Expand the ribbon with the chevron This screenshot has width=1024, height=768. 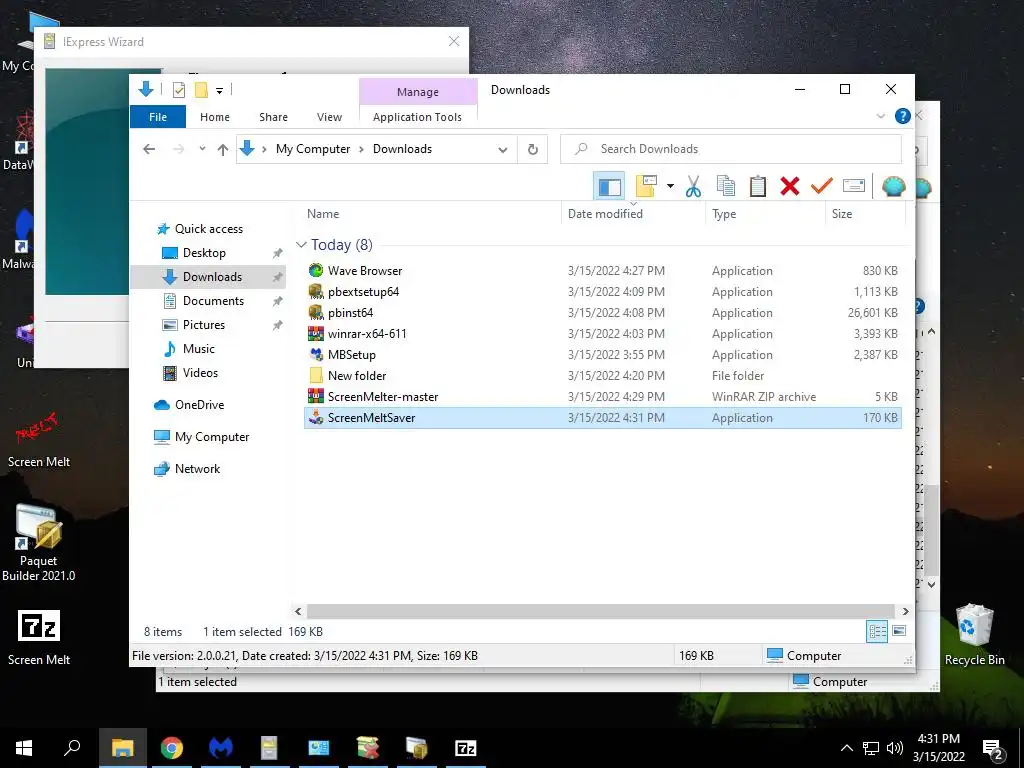point(880,116)
